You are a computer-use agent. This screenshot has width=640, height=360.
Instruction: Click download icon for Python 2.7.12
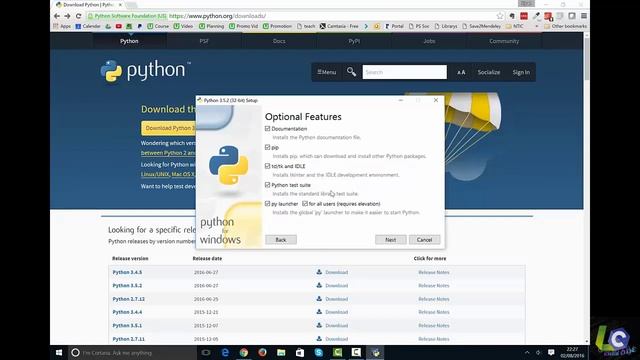click(319, 299)
